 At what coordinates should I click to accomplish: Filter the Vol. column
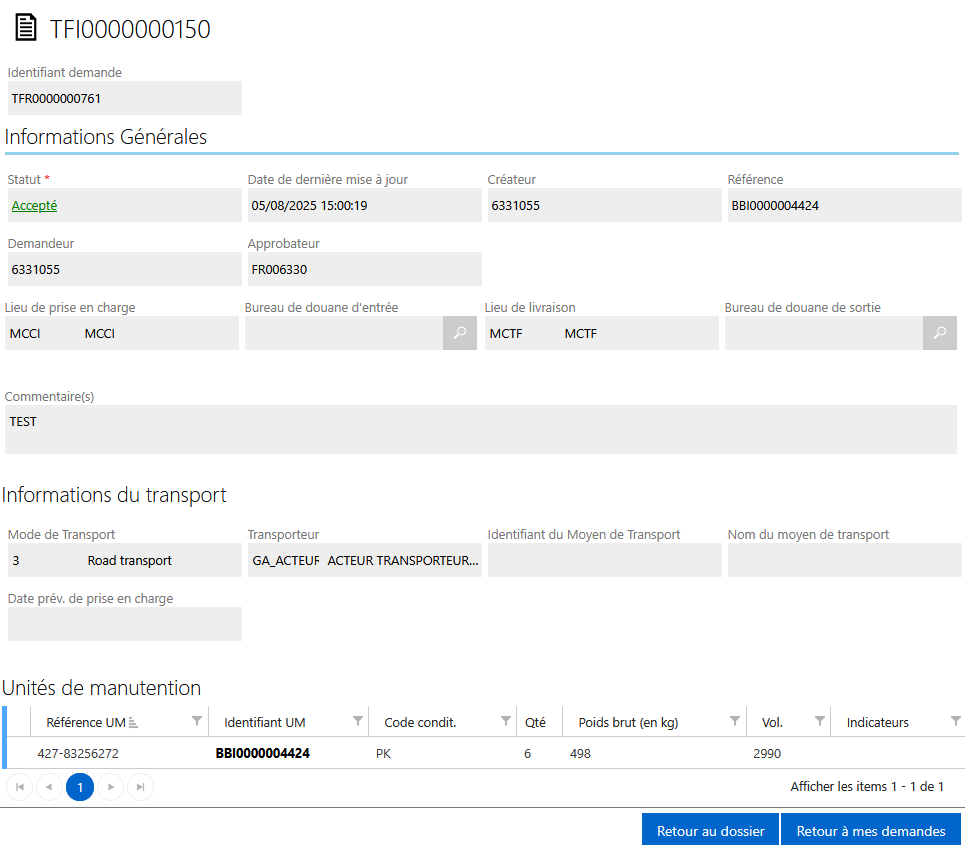(x=820, y=721)
